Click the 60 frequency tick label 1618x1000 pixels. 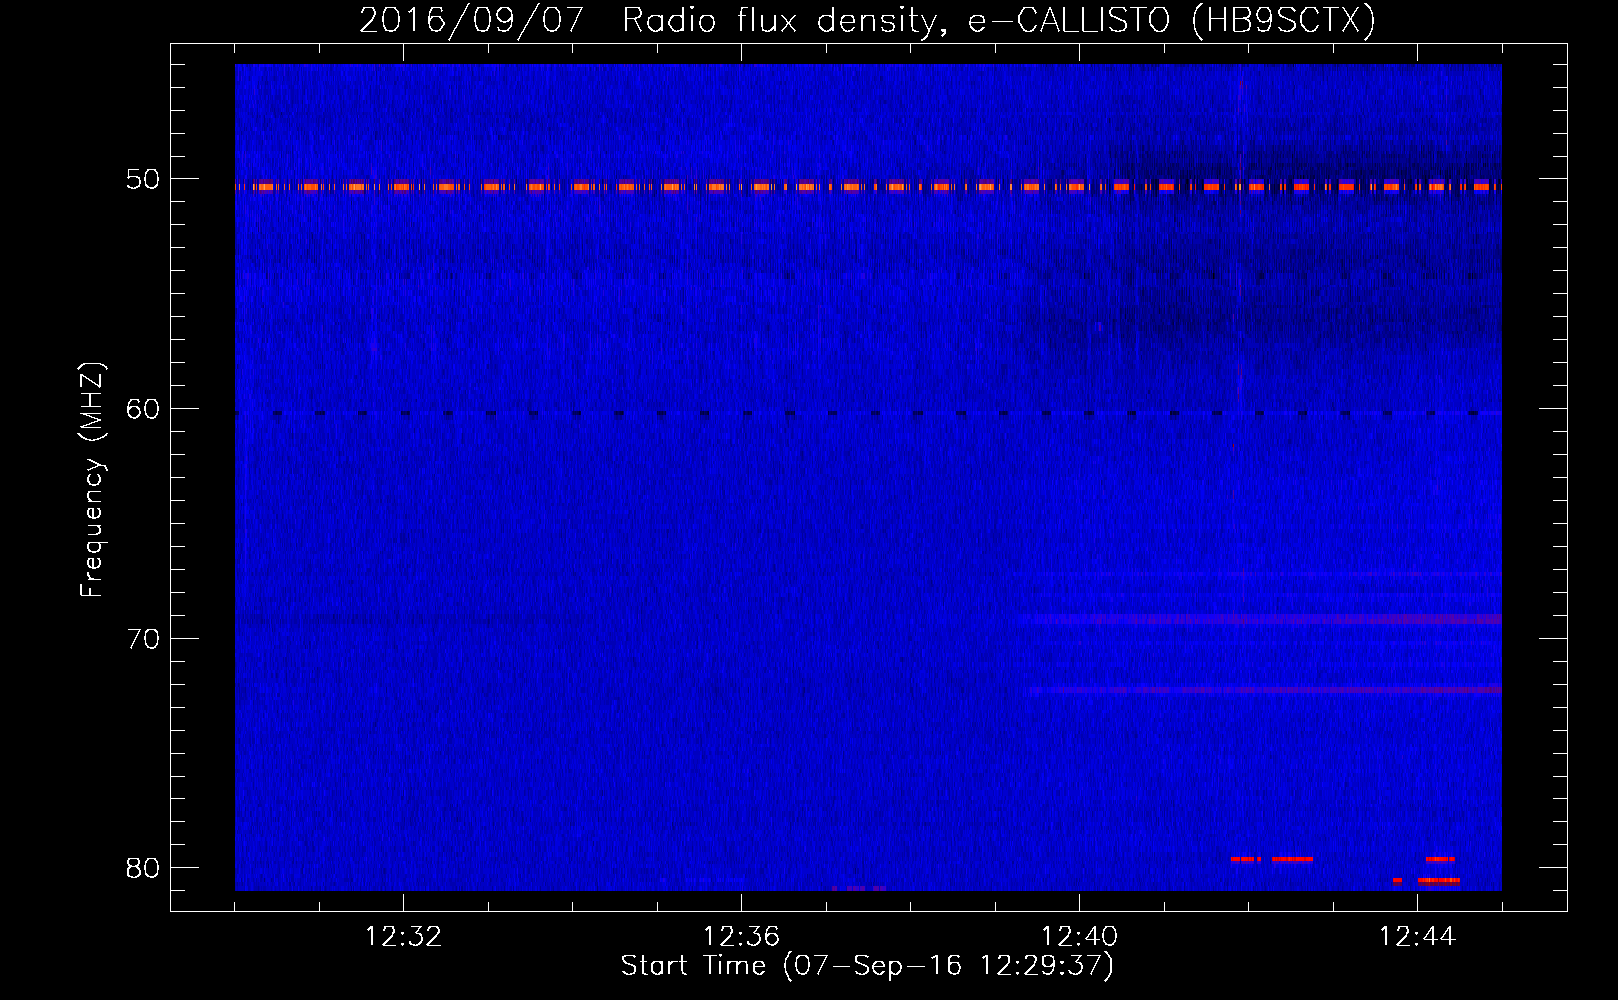[143, 409]
